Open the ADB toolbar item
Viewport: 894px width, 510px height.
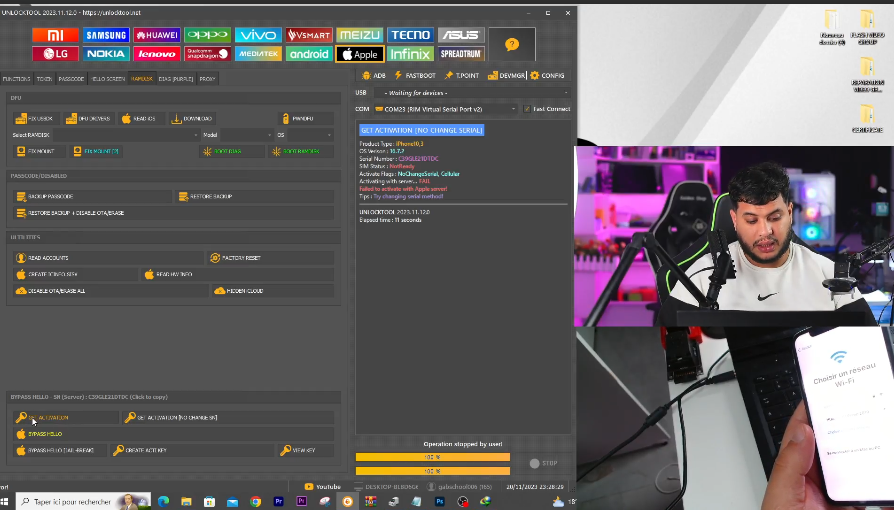[374, 75]
